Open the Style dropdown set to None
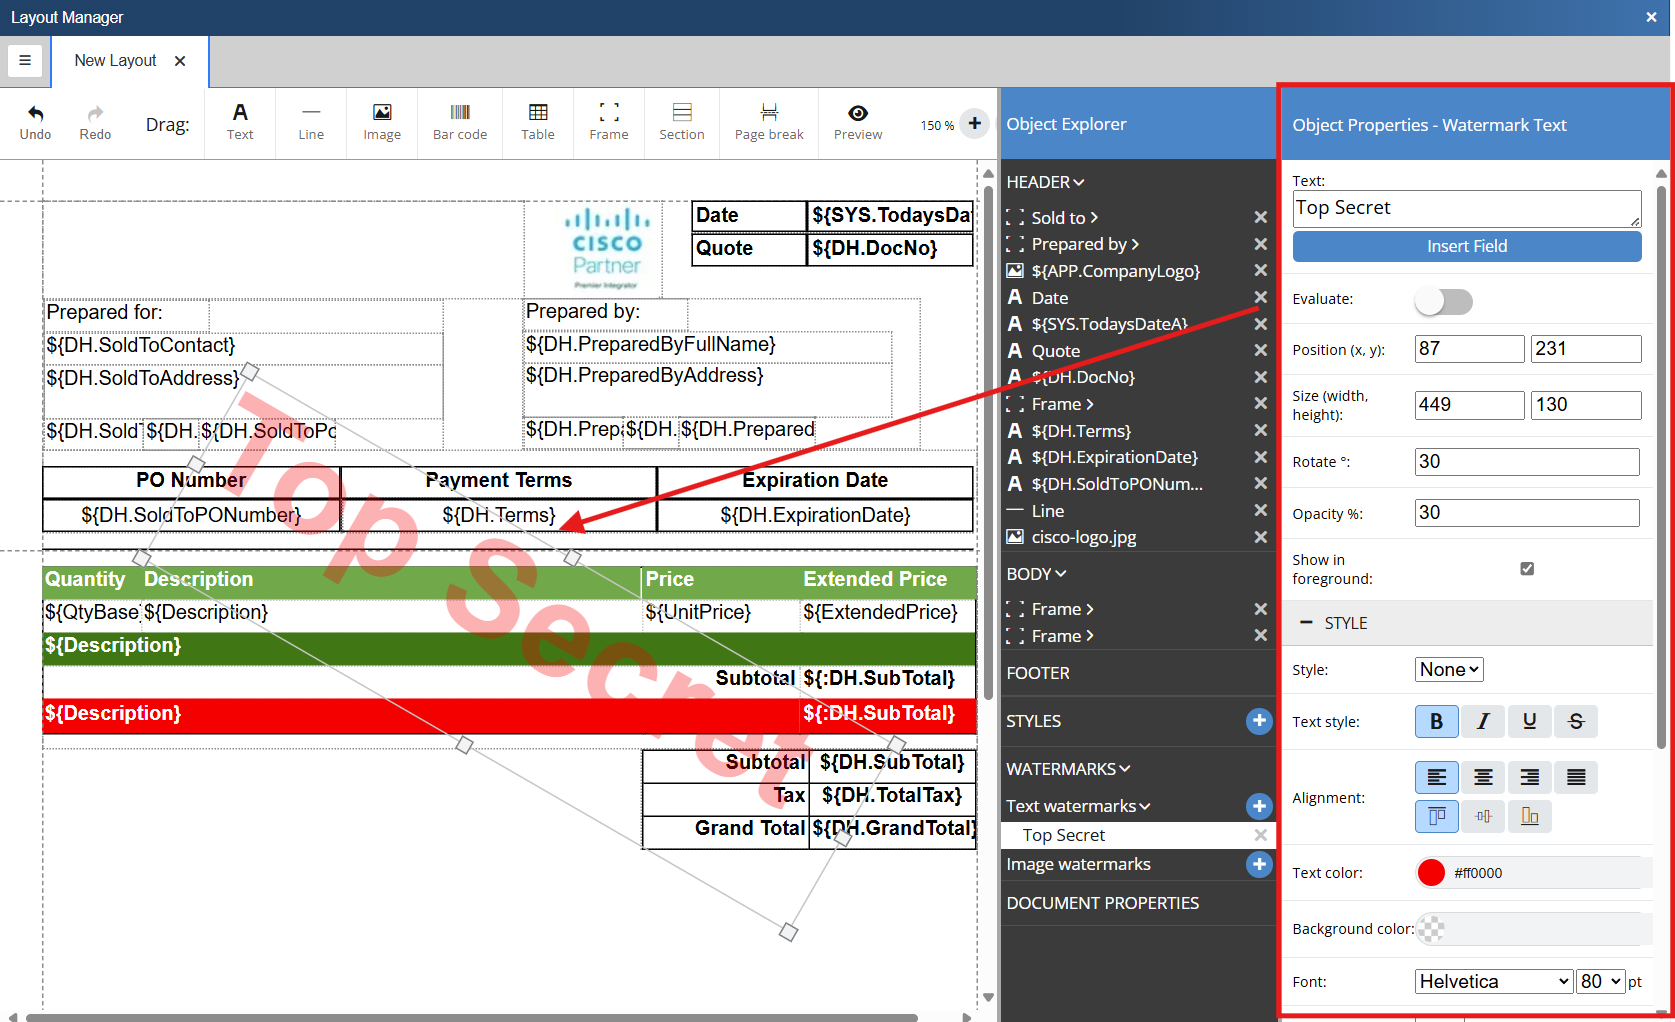The height and width of the screenshot is (1022, 1675). pyautogui.click(x=1449, y=670)
